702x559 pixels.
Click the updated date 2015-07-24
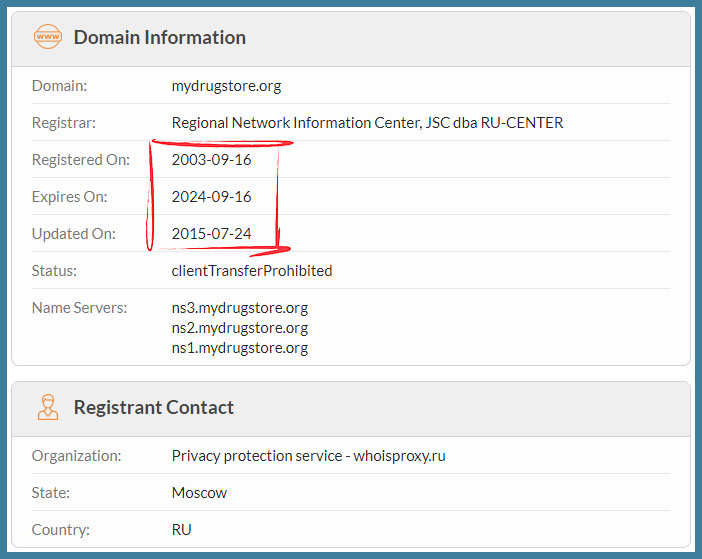tap(211, 234)
